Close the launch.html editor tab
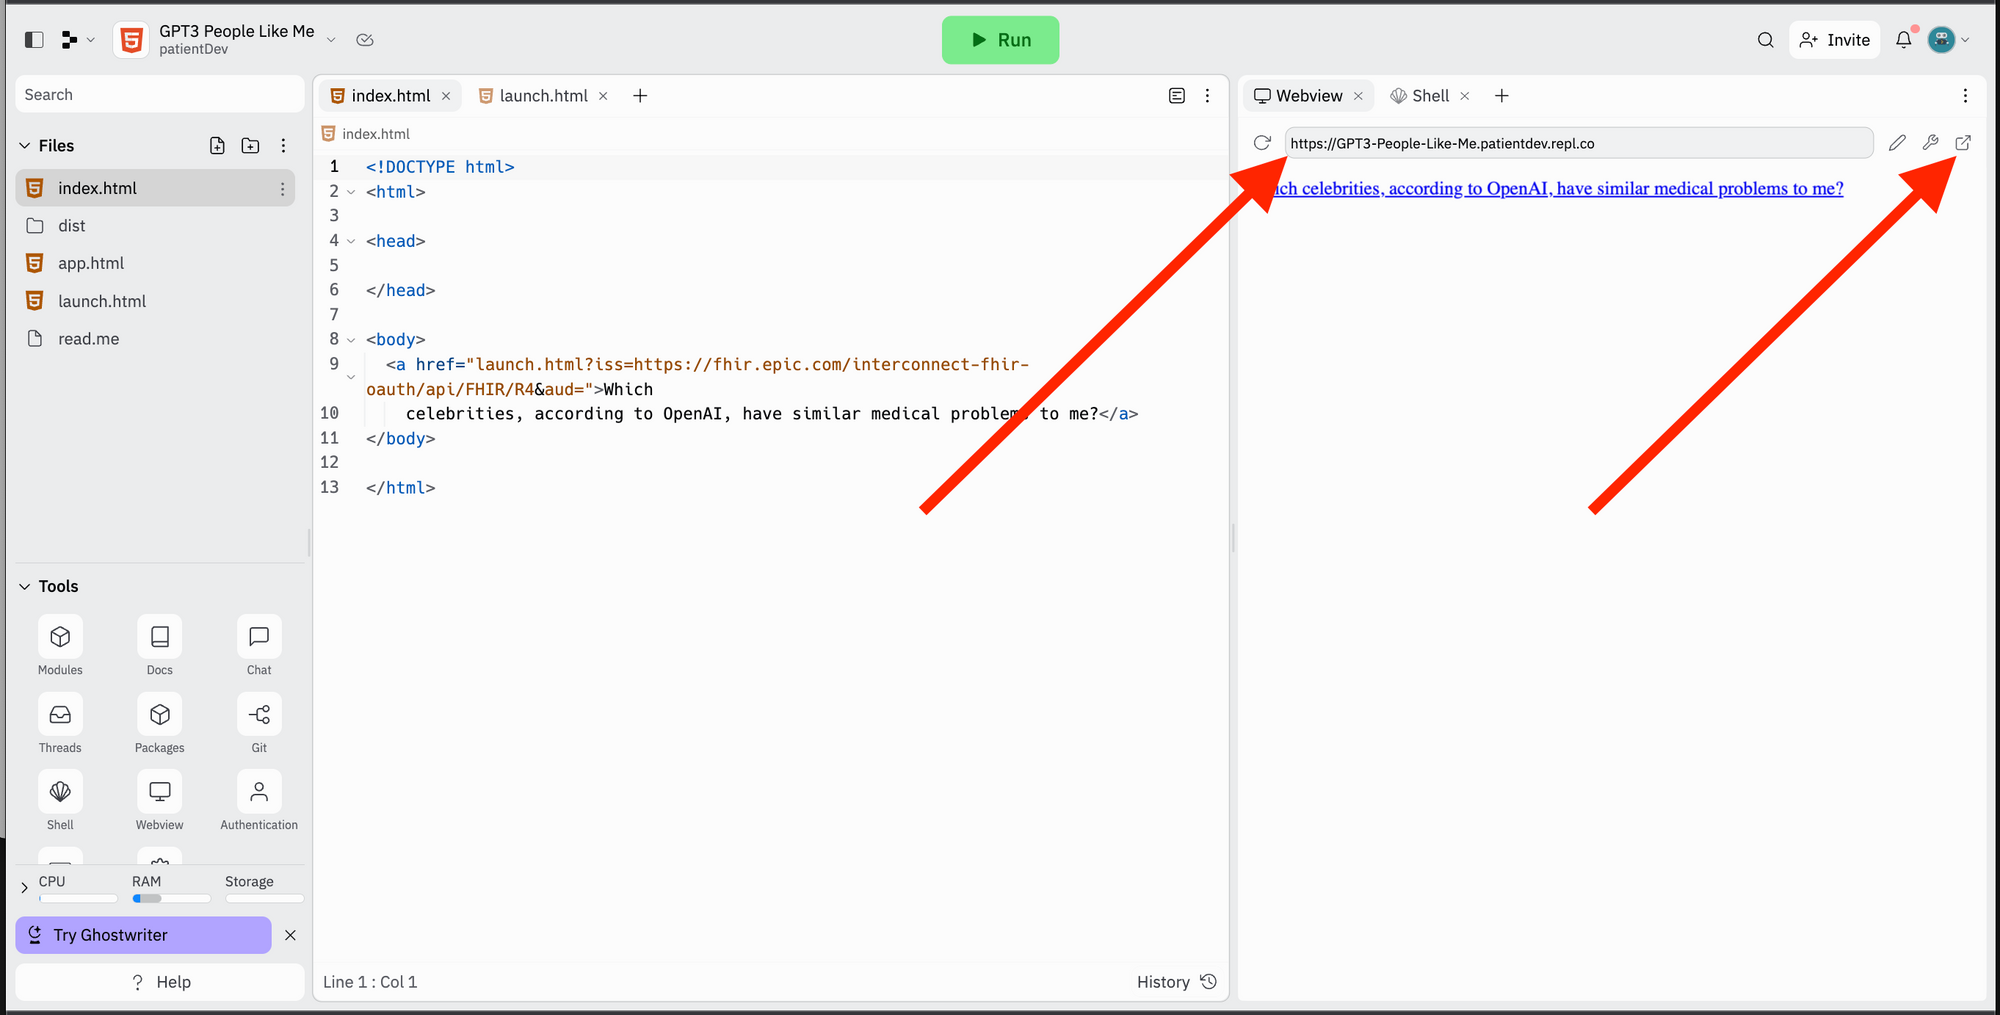The height and width of the screenshot is (1015, 2000). [603, 96]
